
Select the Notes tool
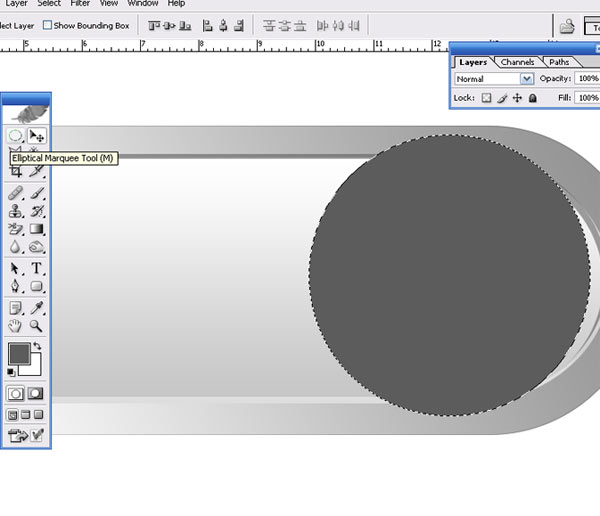pos(15,308)
